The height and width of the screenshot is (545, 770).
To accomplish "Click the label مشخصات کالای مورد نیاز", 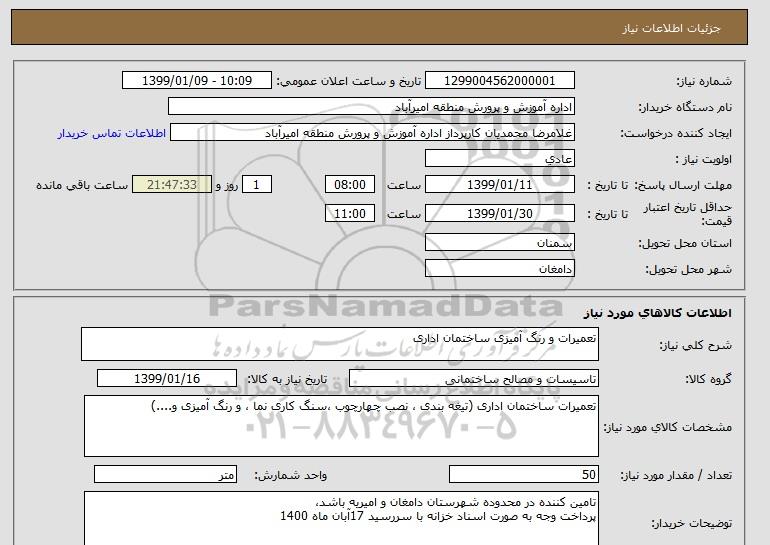I will pyautogui.click(x=667, y=427).
